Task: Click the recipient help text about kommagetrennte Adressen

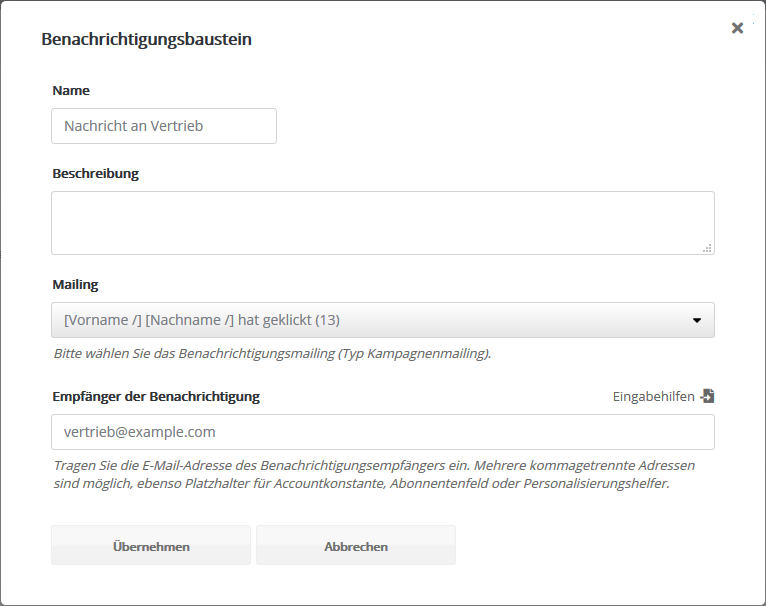Action: (373, 474)
